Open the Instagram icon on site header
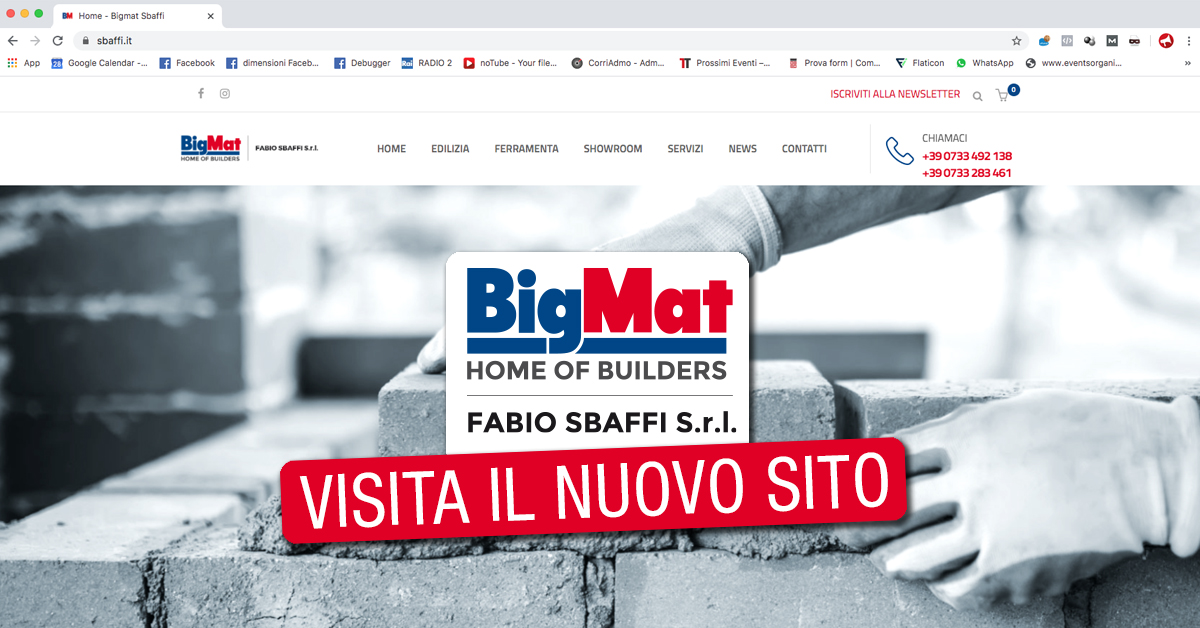The image size is (1200, 628). (225, 94)
